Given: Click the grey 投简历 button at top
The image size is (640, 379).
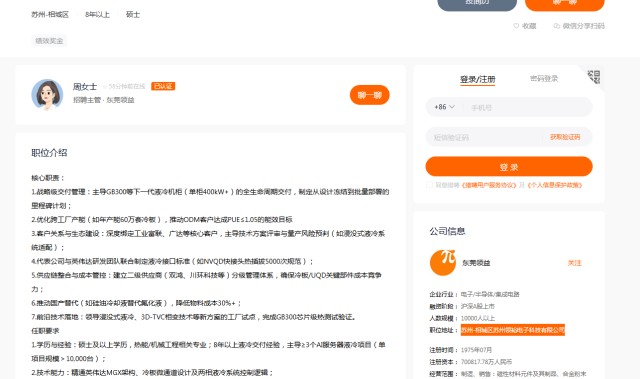Looking at the screenshot, I should click(477, 4).
